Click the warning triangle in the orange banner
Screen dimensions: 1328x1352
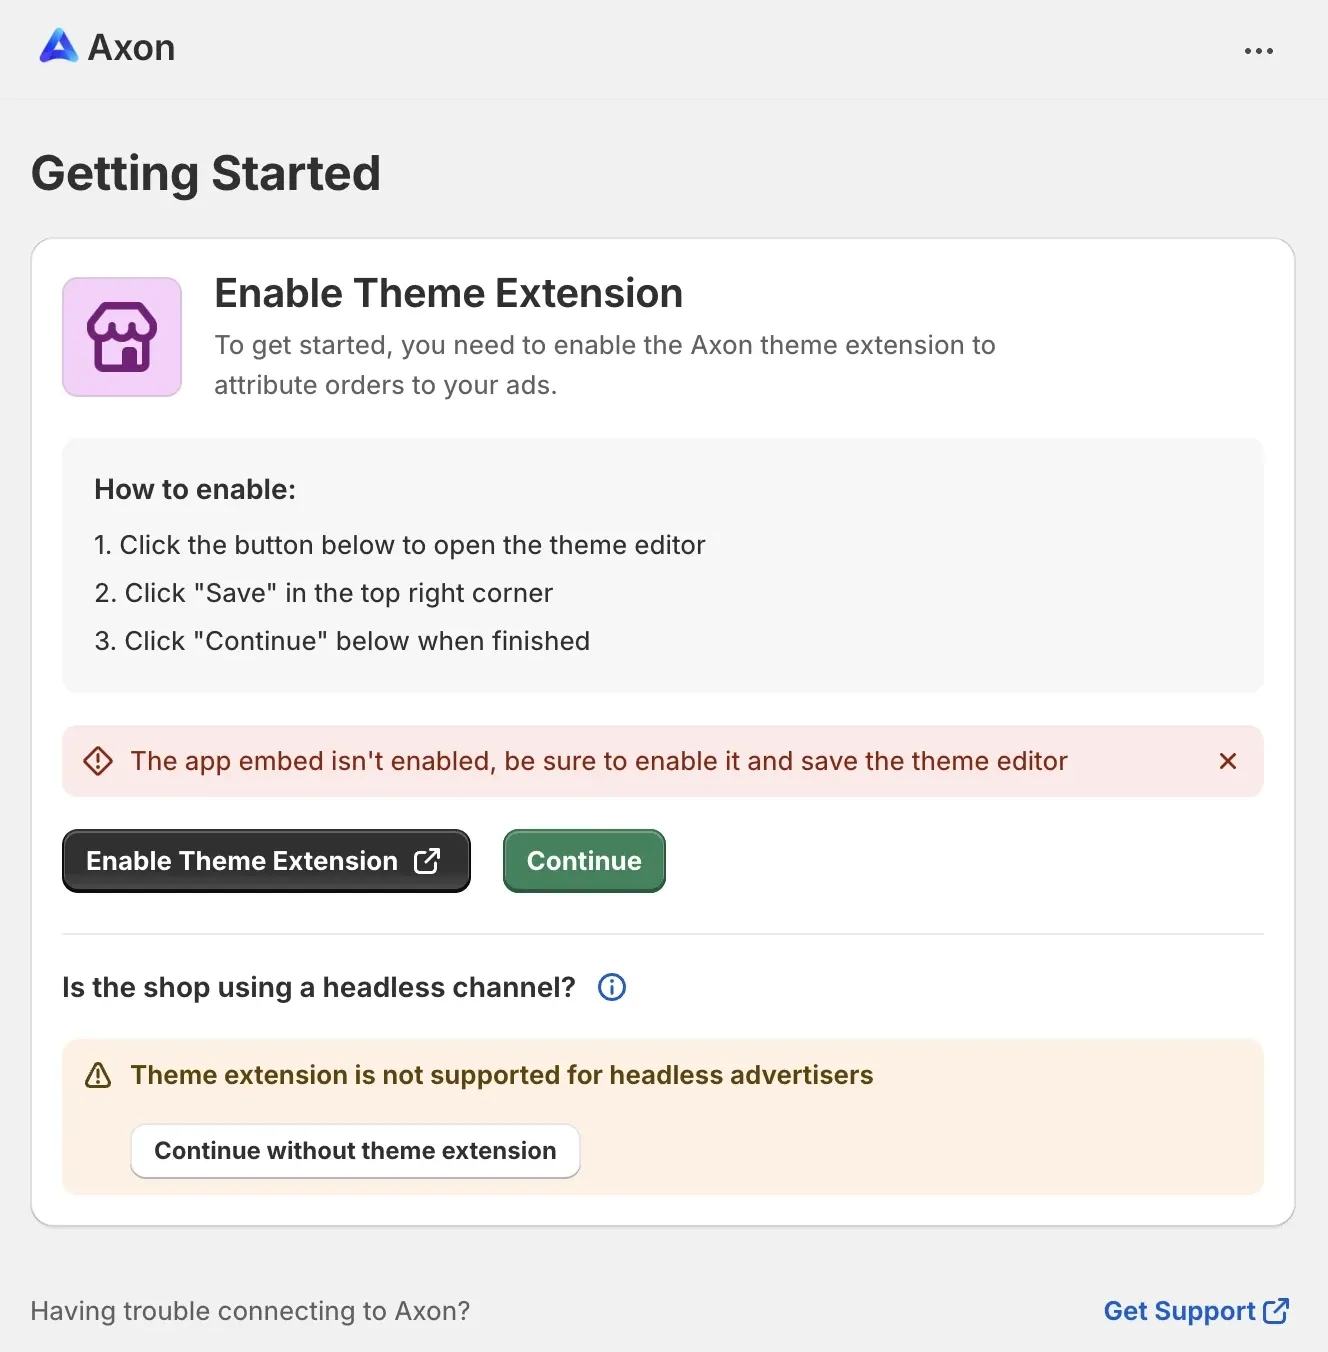point(98,1075)
